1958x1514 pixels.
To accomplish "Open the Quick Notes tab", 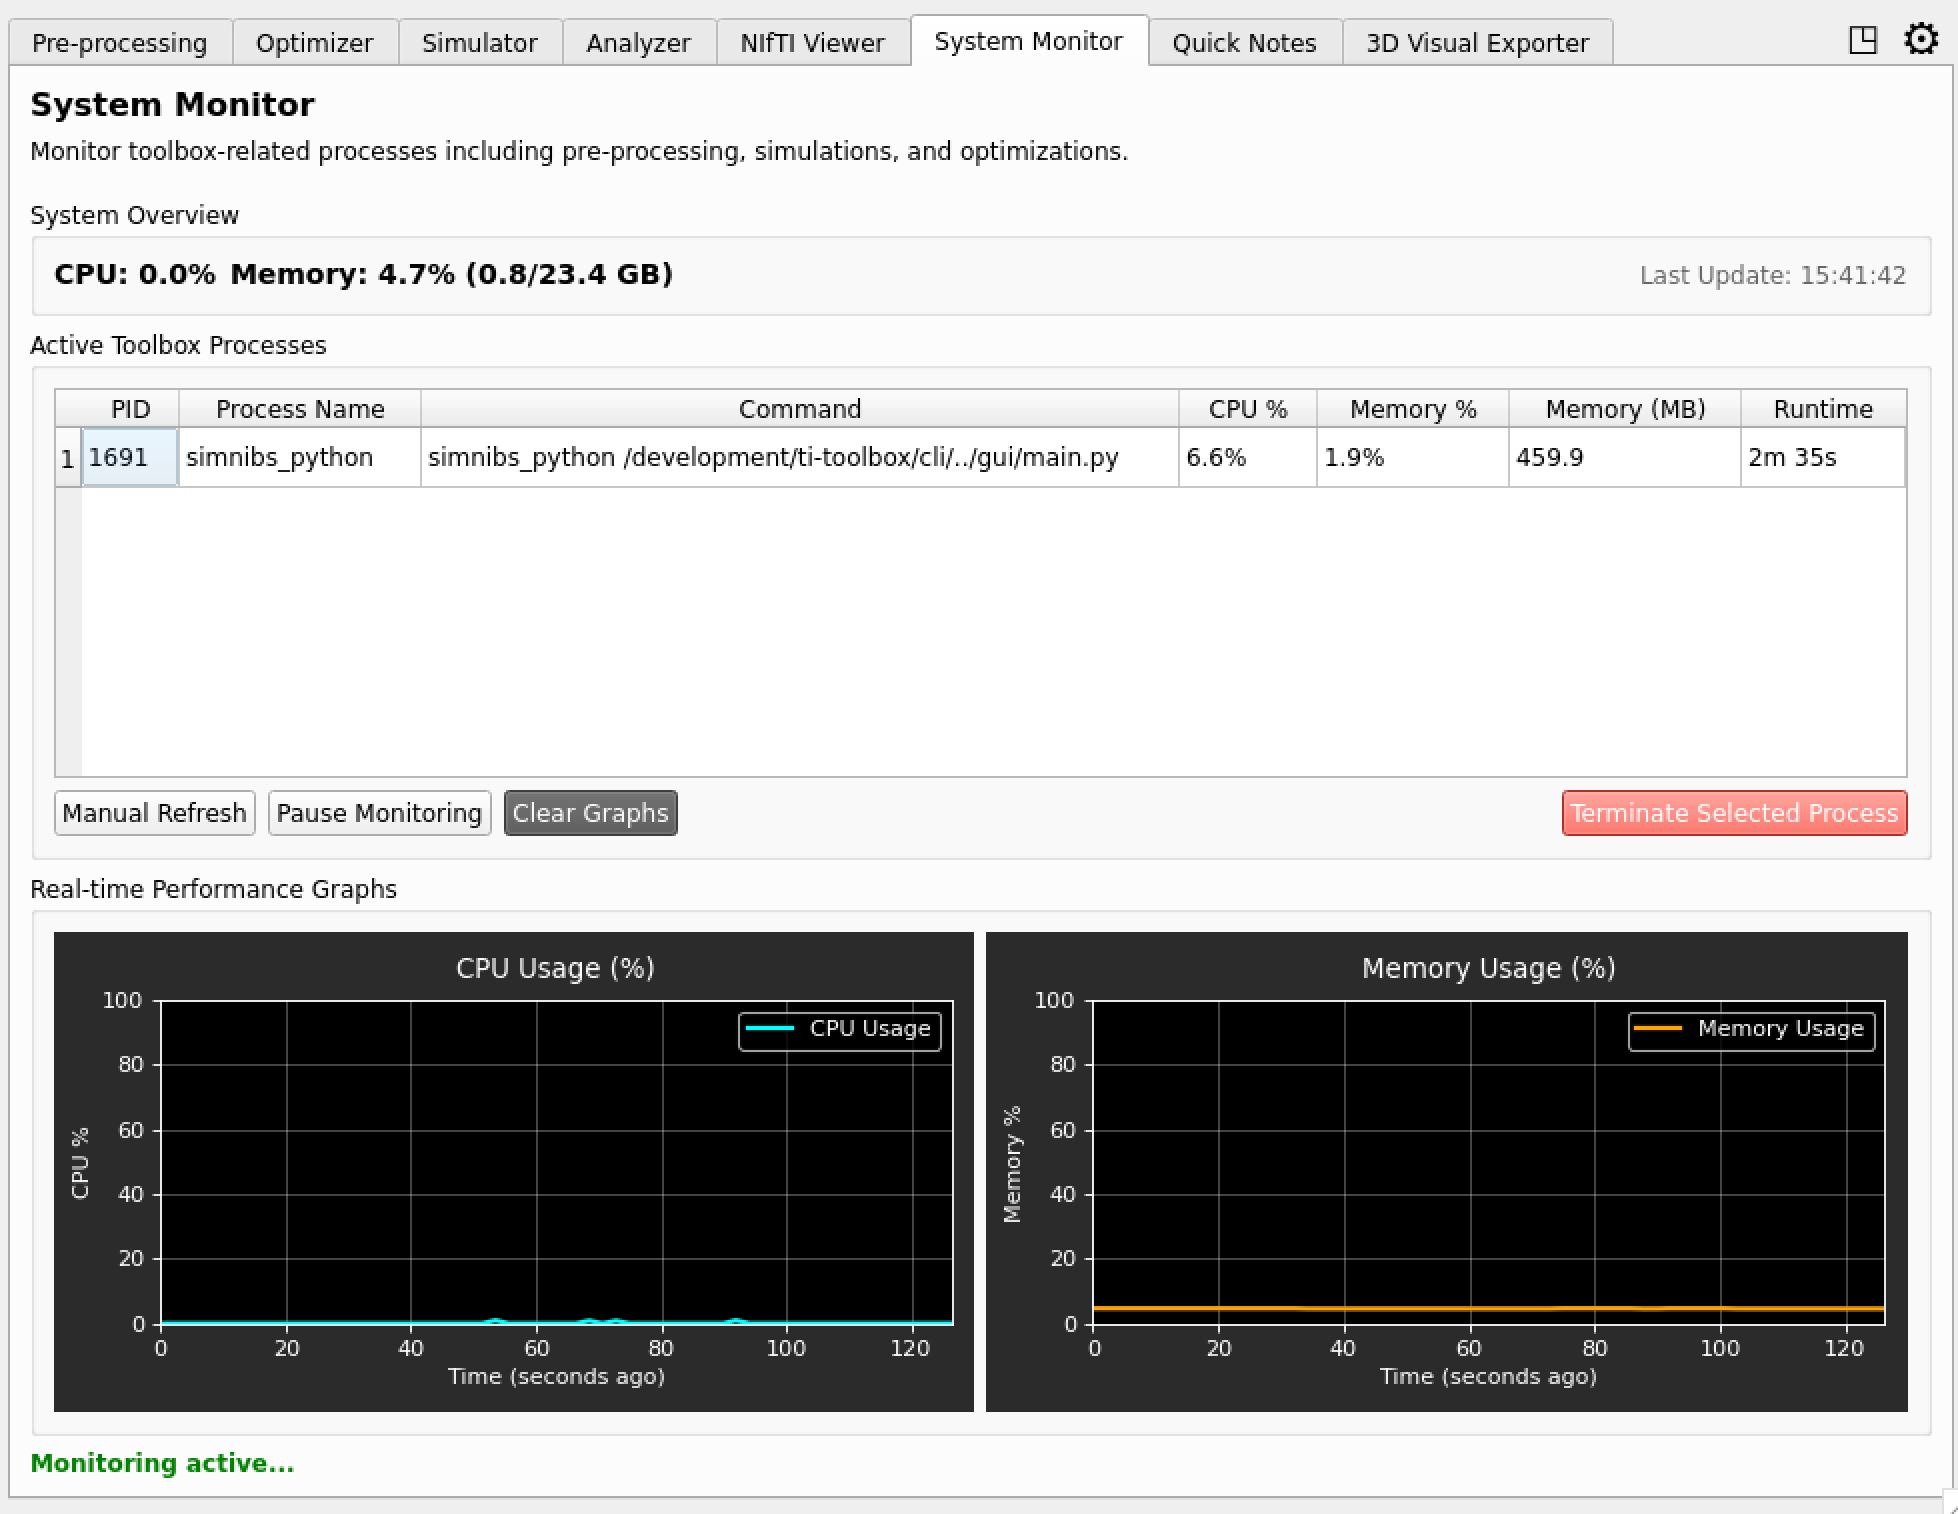I will (x=1244, y=42).
